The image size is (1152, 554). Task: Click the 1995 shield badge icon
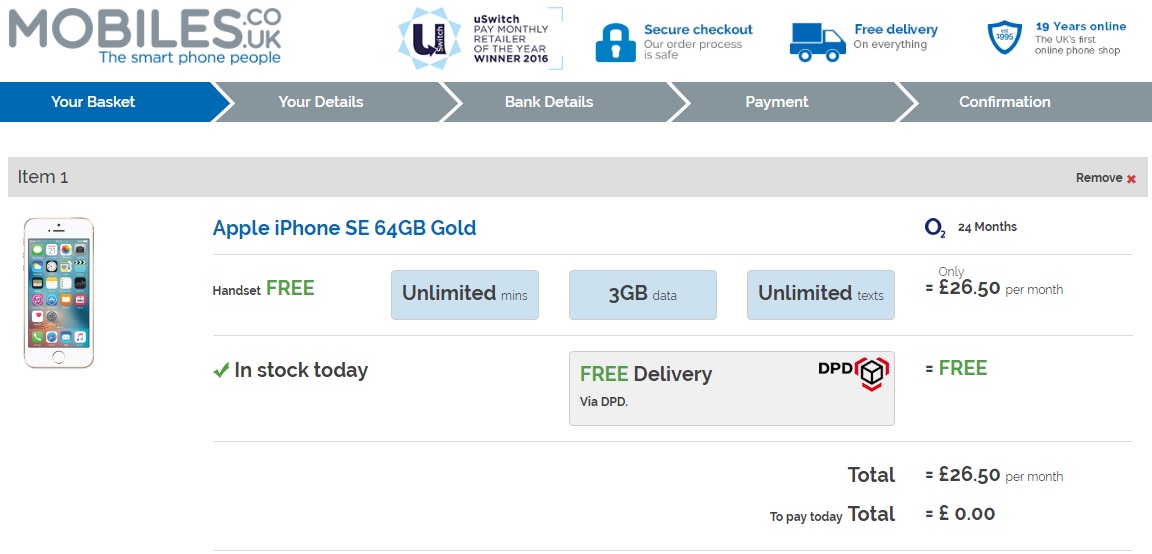1005,39
